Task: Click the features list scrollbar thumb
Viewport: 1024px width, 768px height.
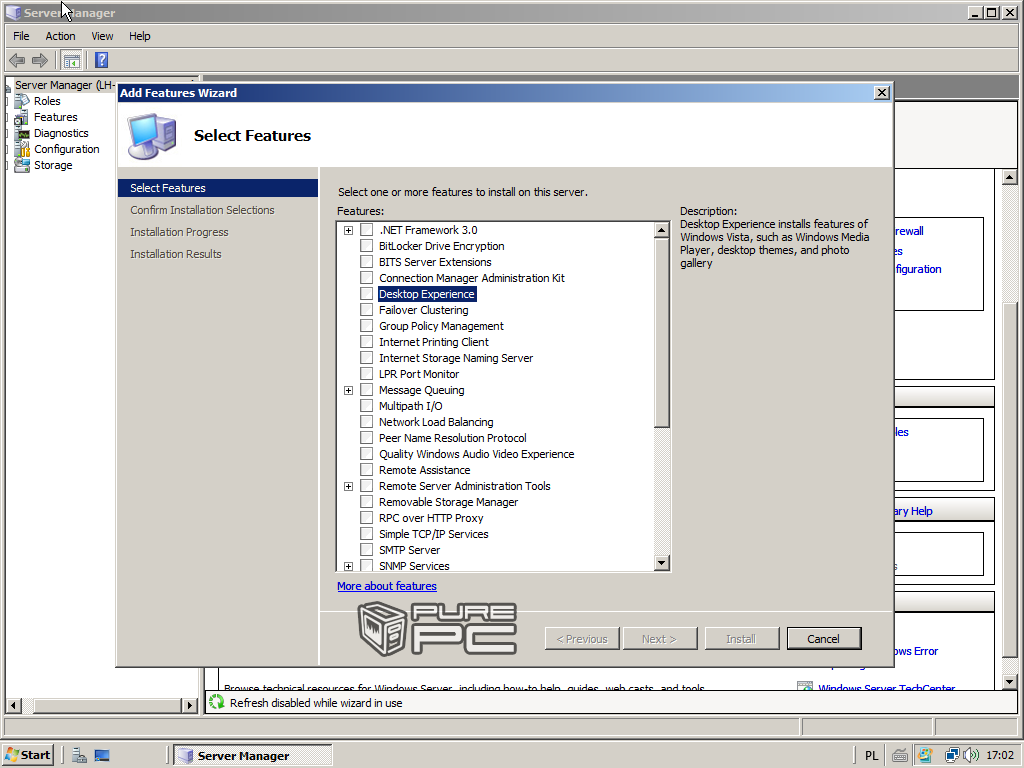Action: [662, 333]
